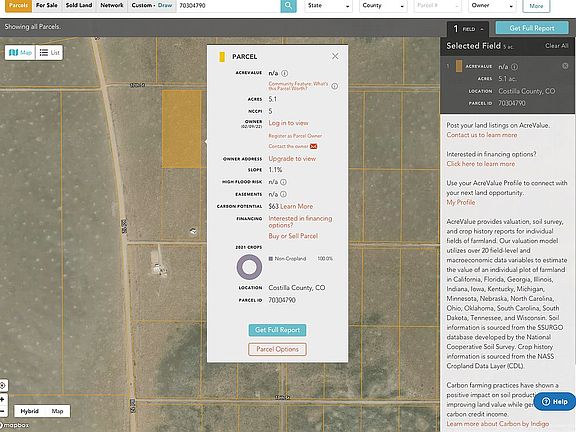Open the County dropdown

click(383, 6)
